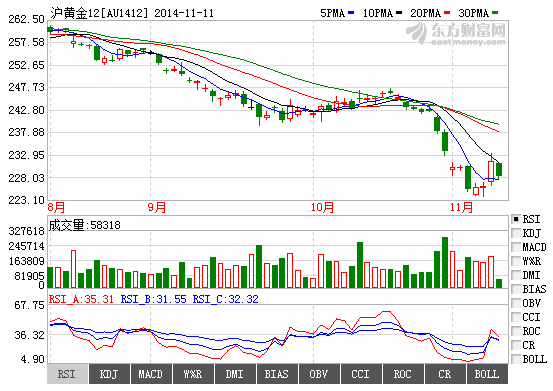
Task: Open the DMI tab
Action: (x=235, y=374)
